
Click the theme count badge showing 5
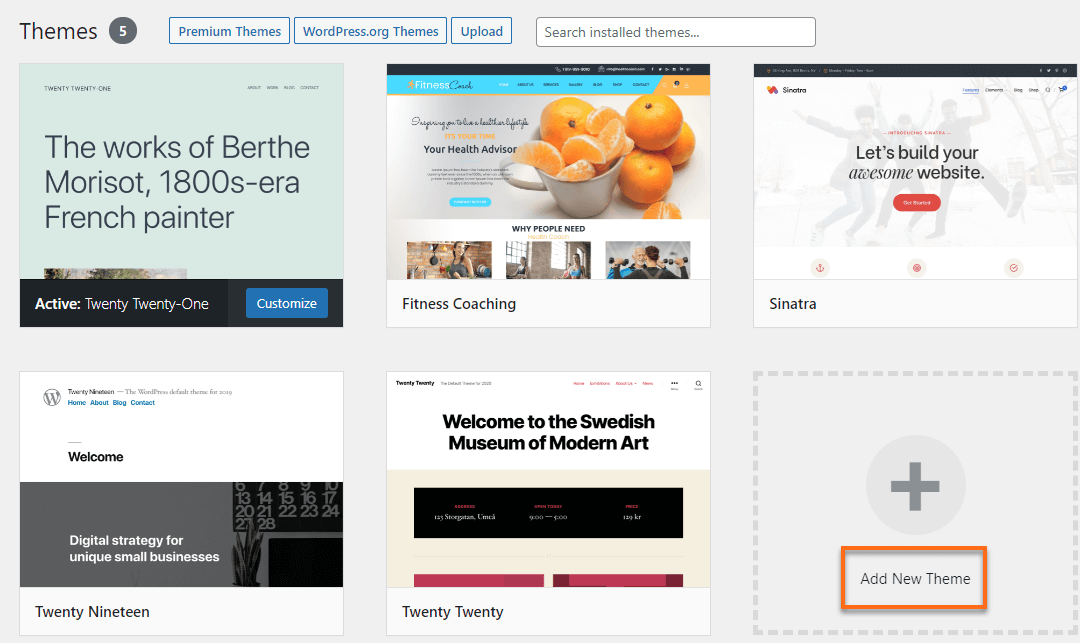[x=123, y=31]
